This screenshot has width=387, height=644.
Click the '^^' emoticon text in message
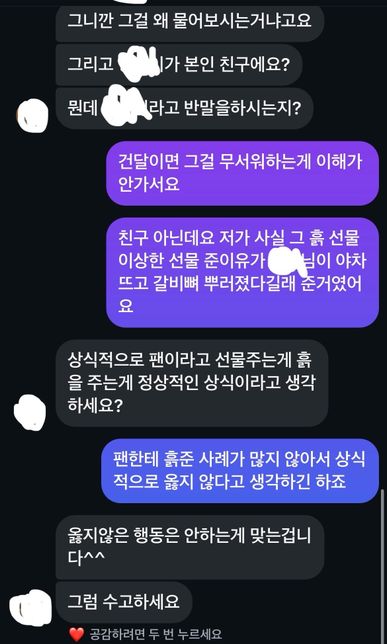[x=94, y=559]
